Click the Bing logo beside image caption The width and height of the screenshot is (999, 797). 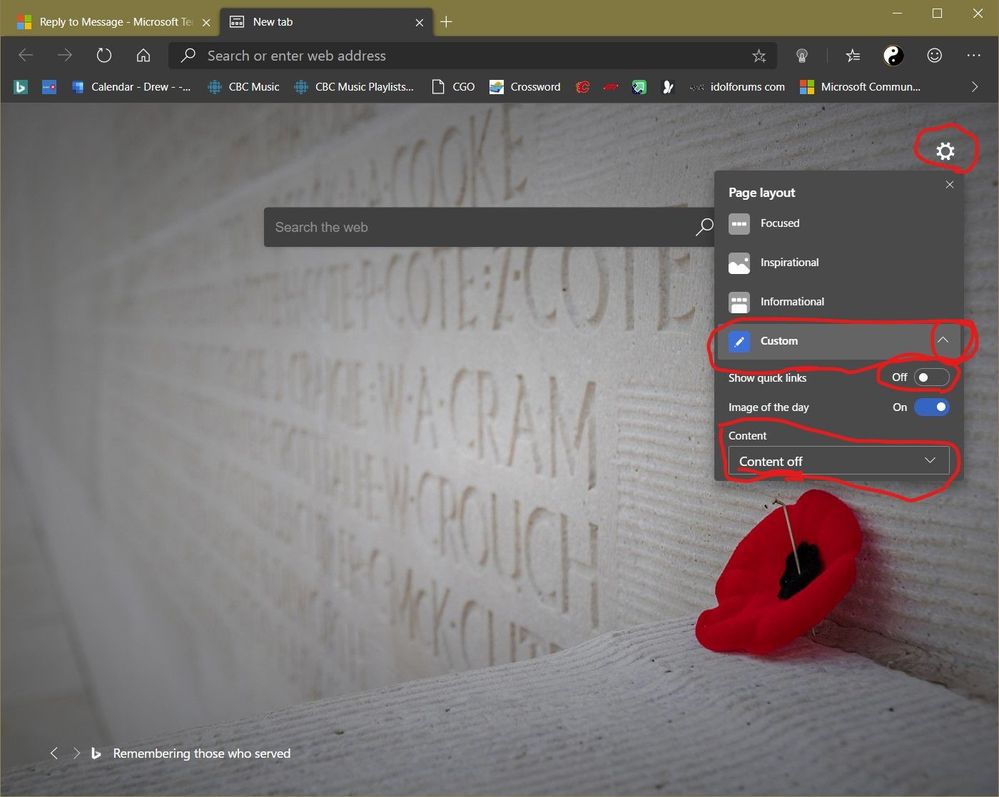pyautogui.click(x=96, y=753)
